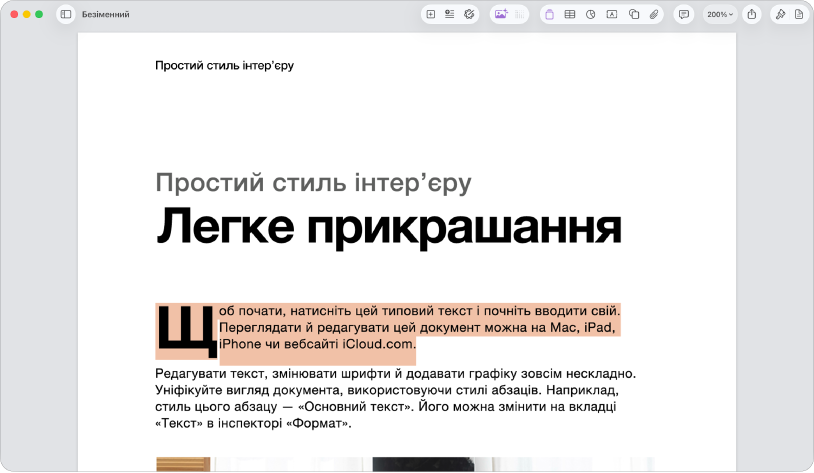Open the 200% zoom dropdown
814x473 pixels.
(720, 15)
